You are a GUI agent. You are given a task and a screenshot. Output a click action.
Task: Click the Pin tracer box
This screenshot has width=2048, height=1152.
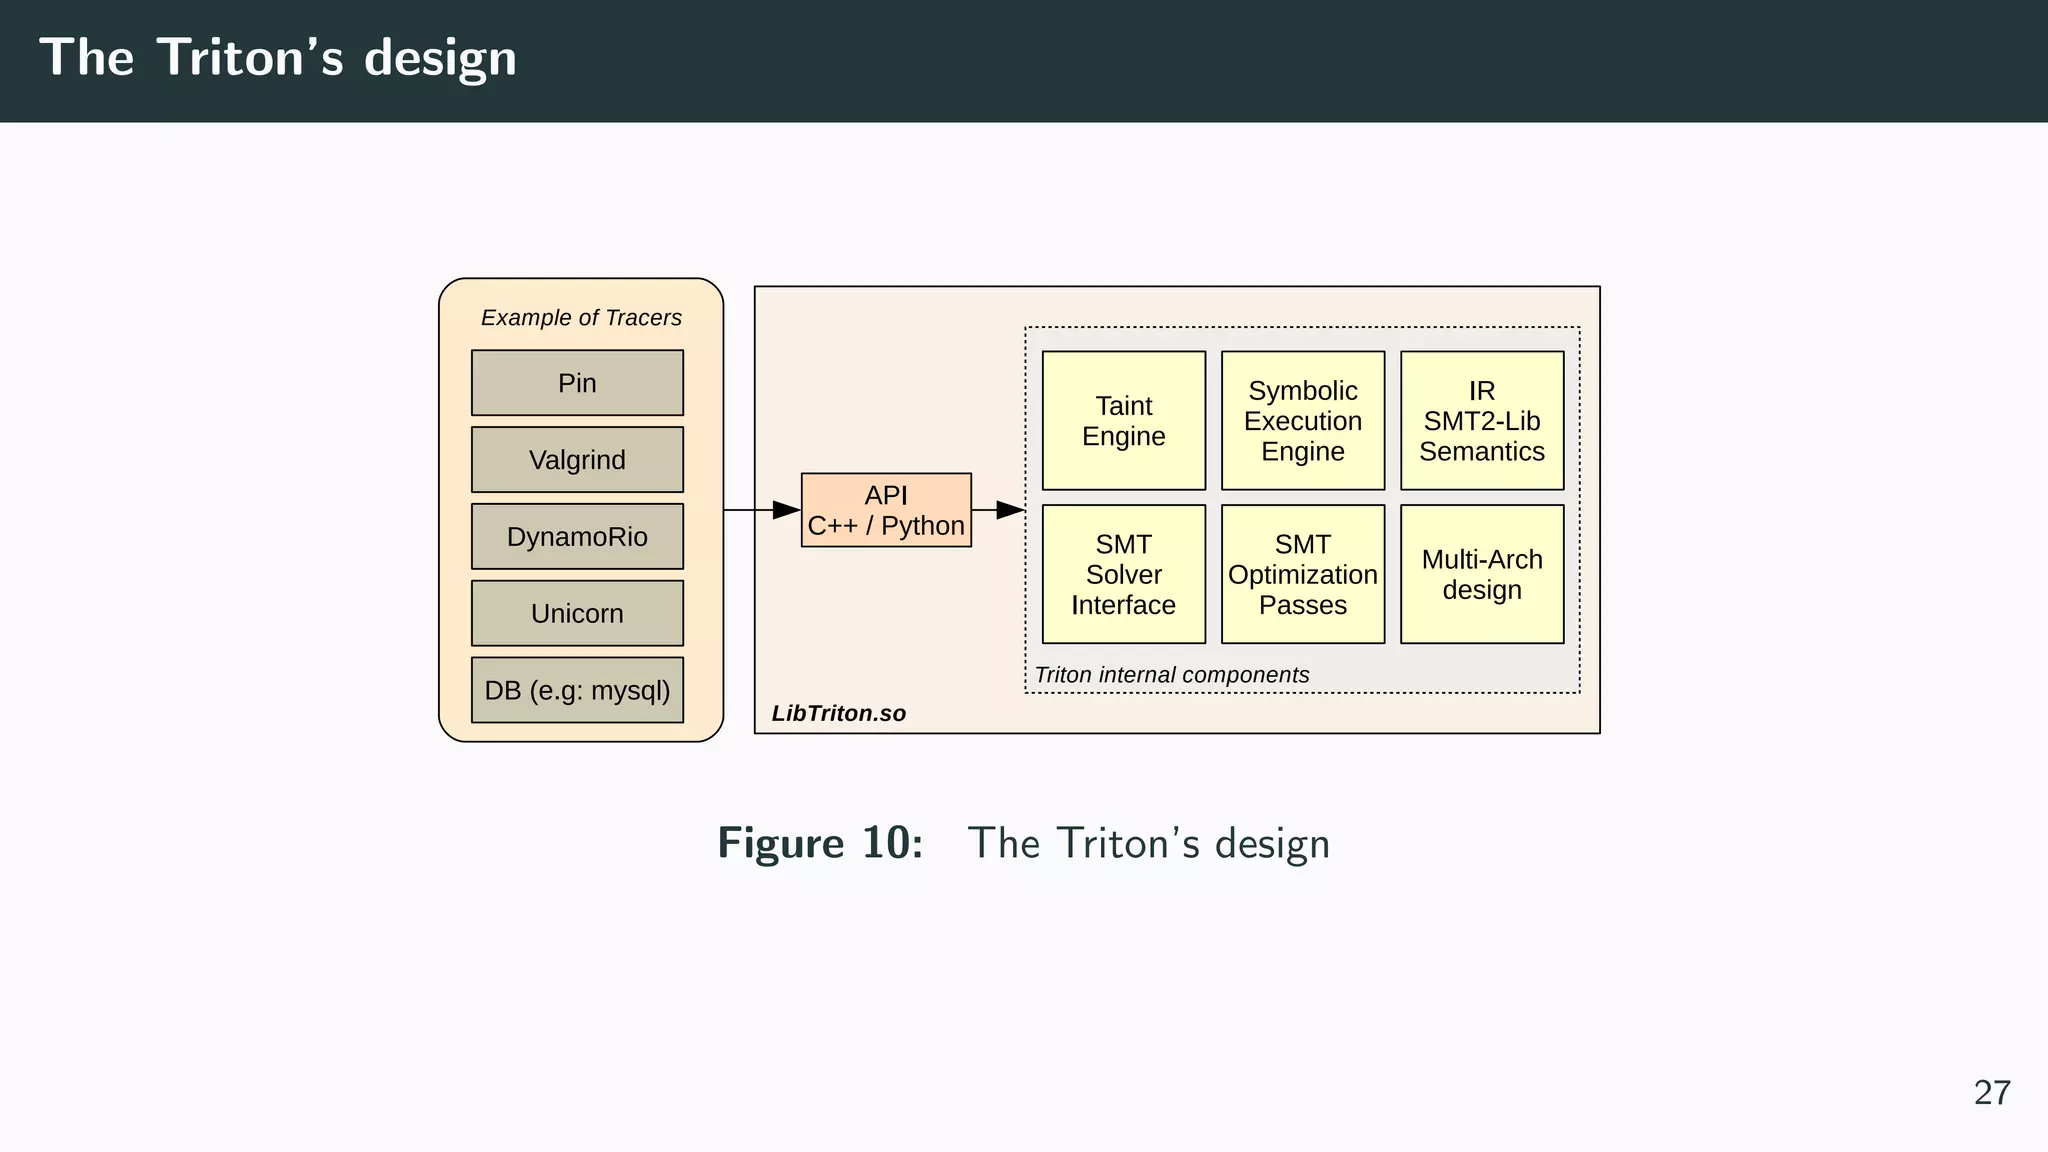577,383
